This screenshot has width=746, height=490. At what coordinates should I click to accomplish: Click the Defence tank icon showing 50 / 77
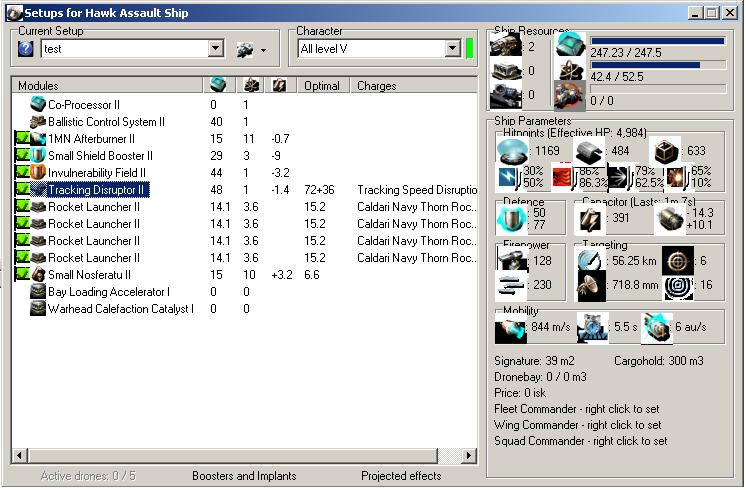(511, 219)
